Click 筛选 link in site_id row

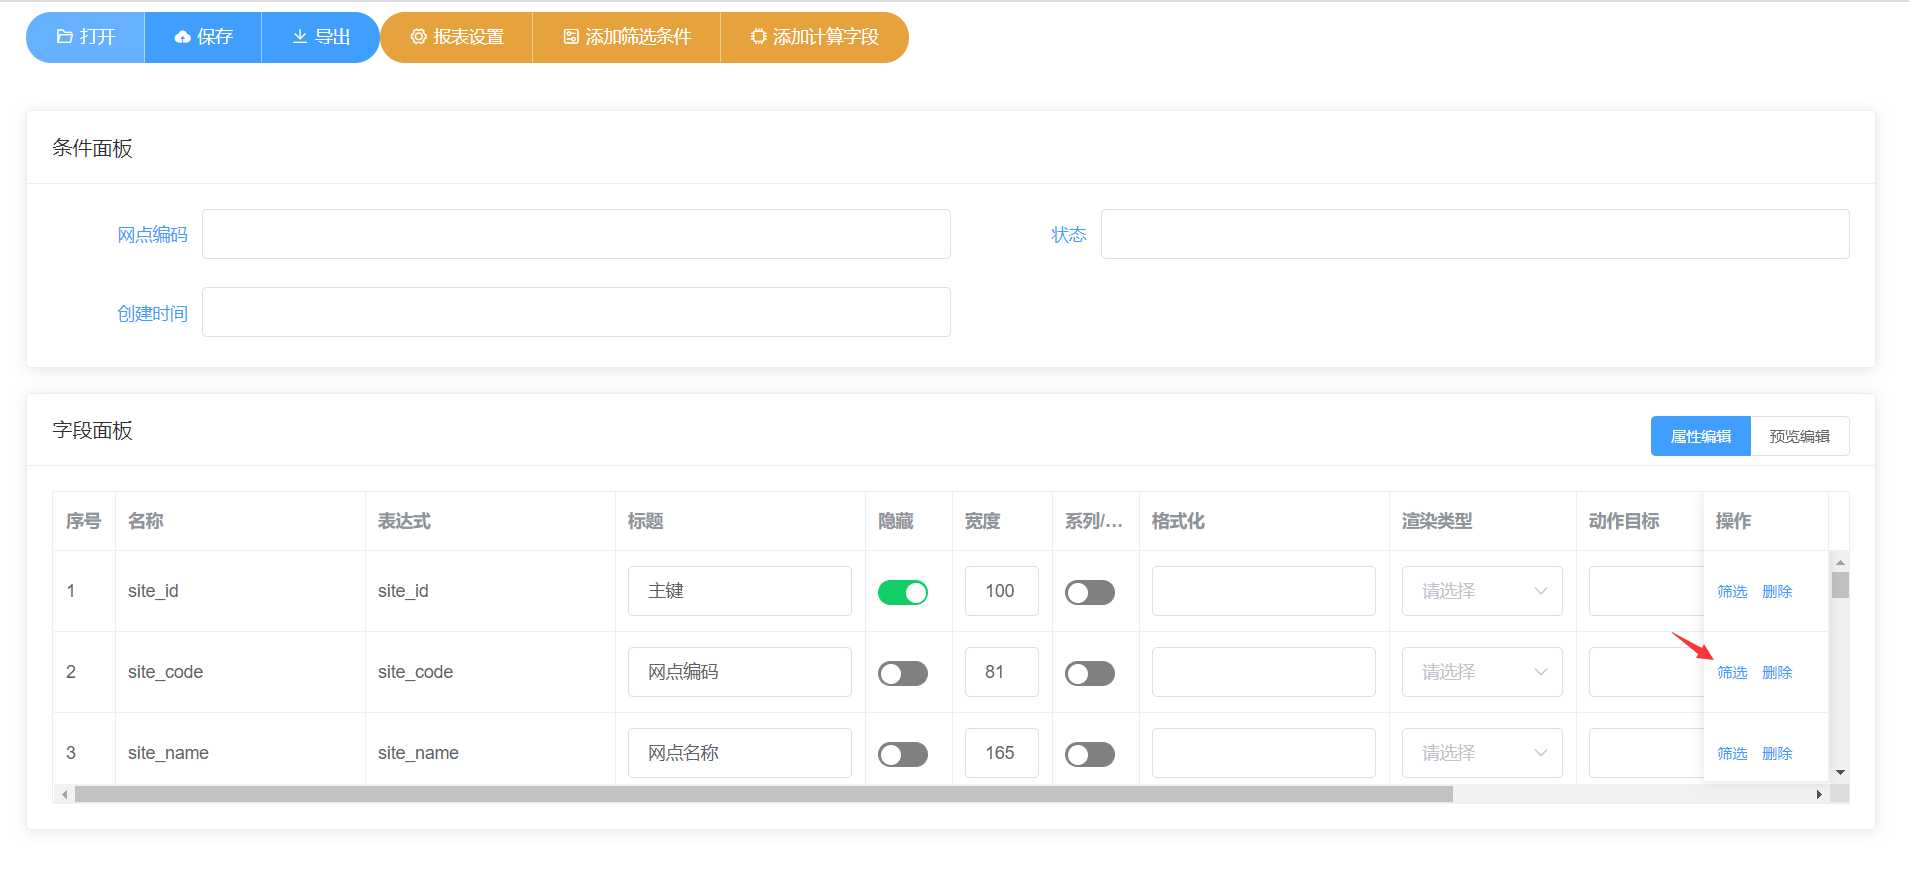pos(1732,592)
